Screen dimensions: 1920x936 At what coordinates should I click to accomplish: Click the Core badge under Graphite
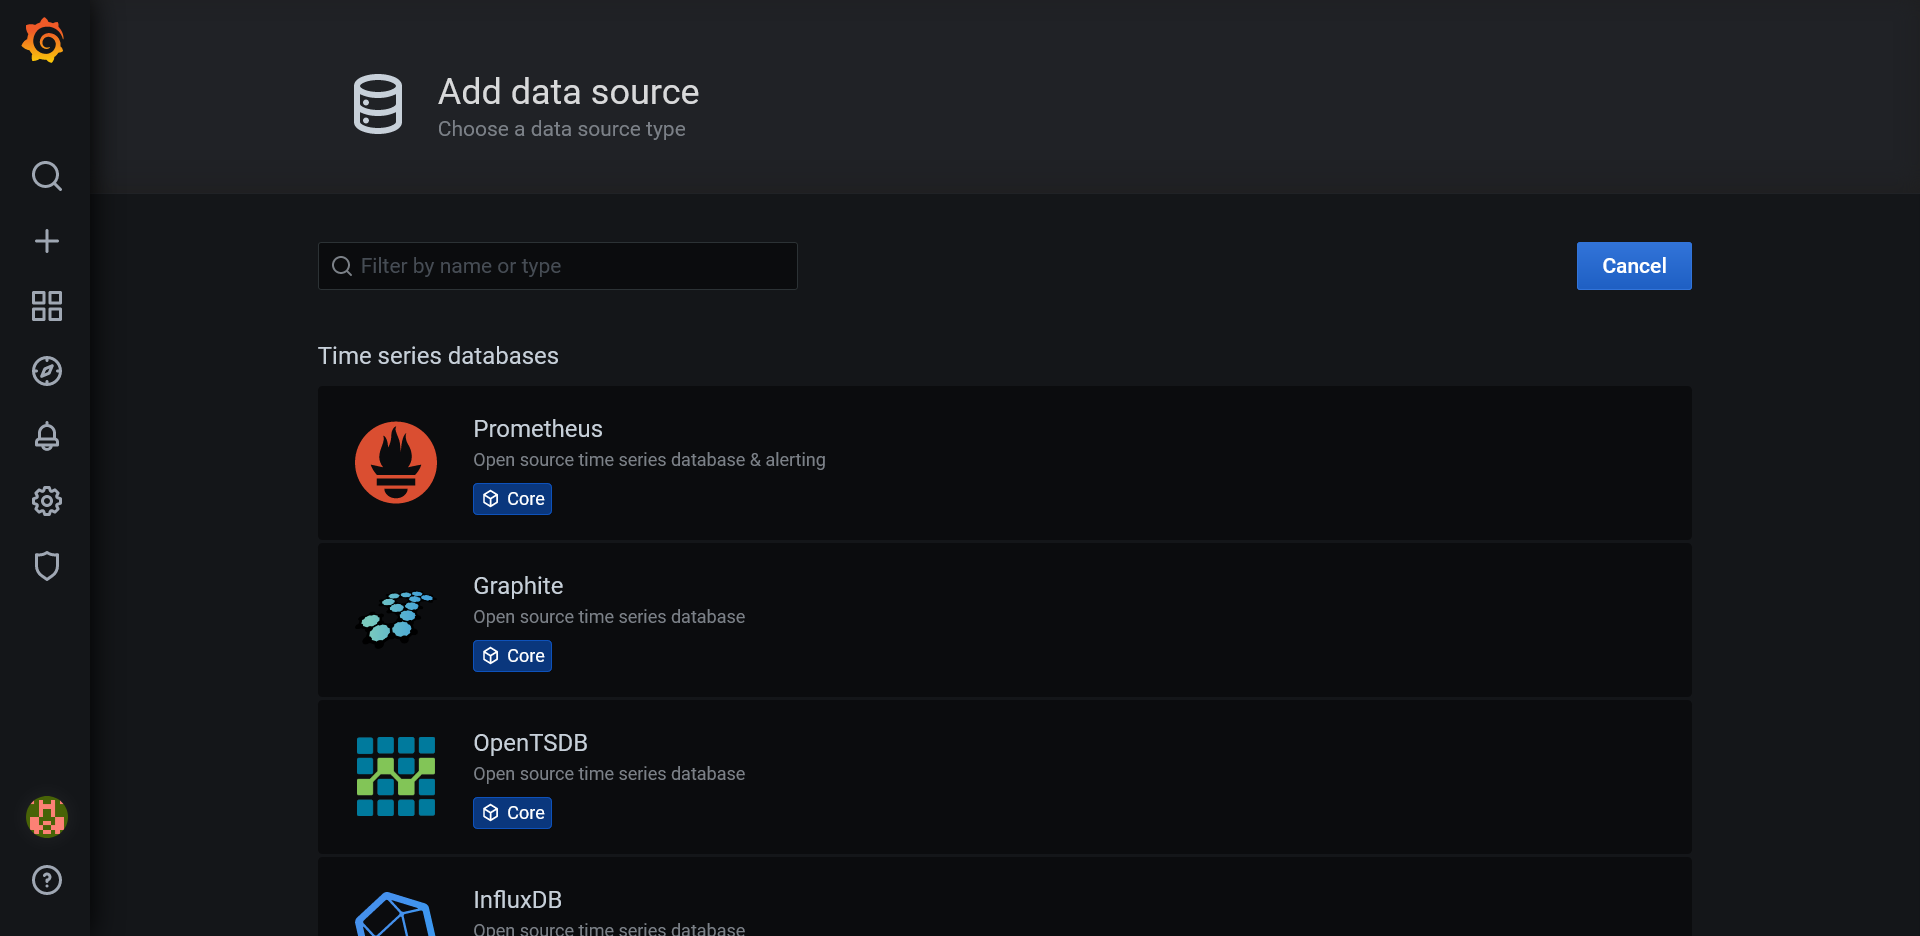[x=512, y=656]
